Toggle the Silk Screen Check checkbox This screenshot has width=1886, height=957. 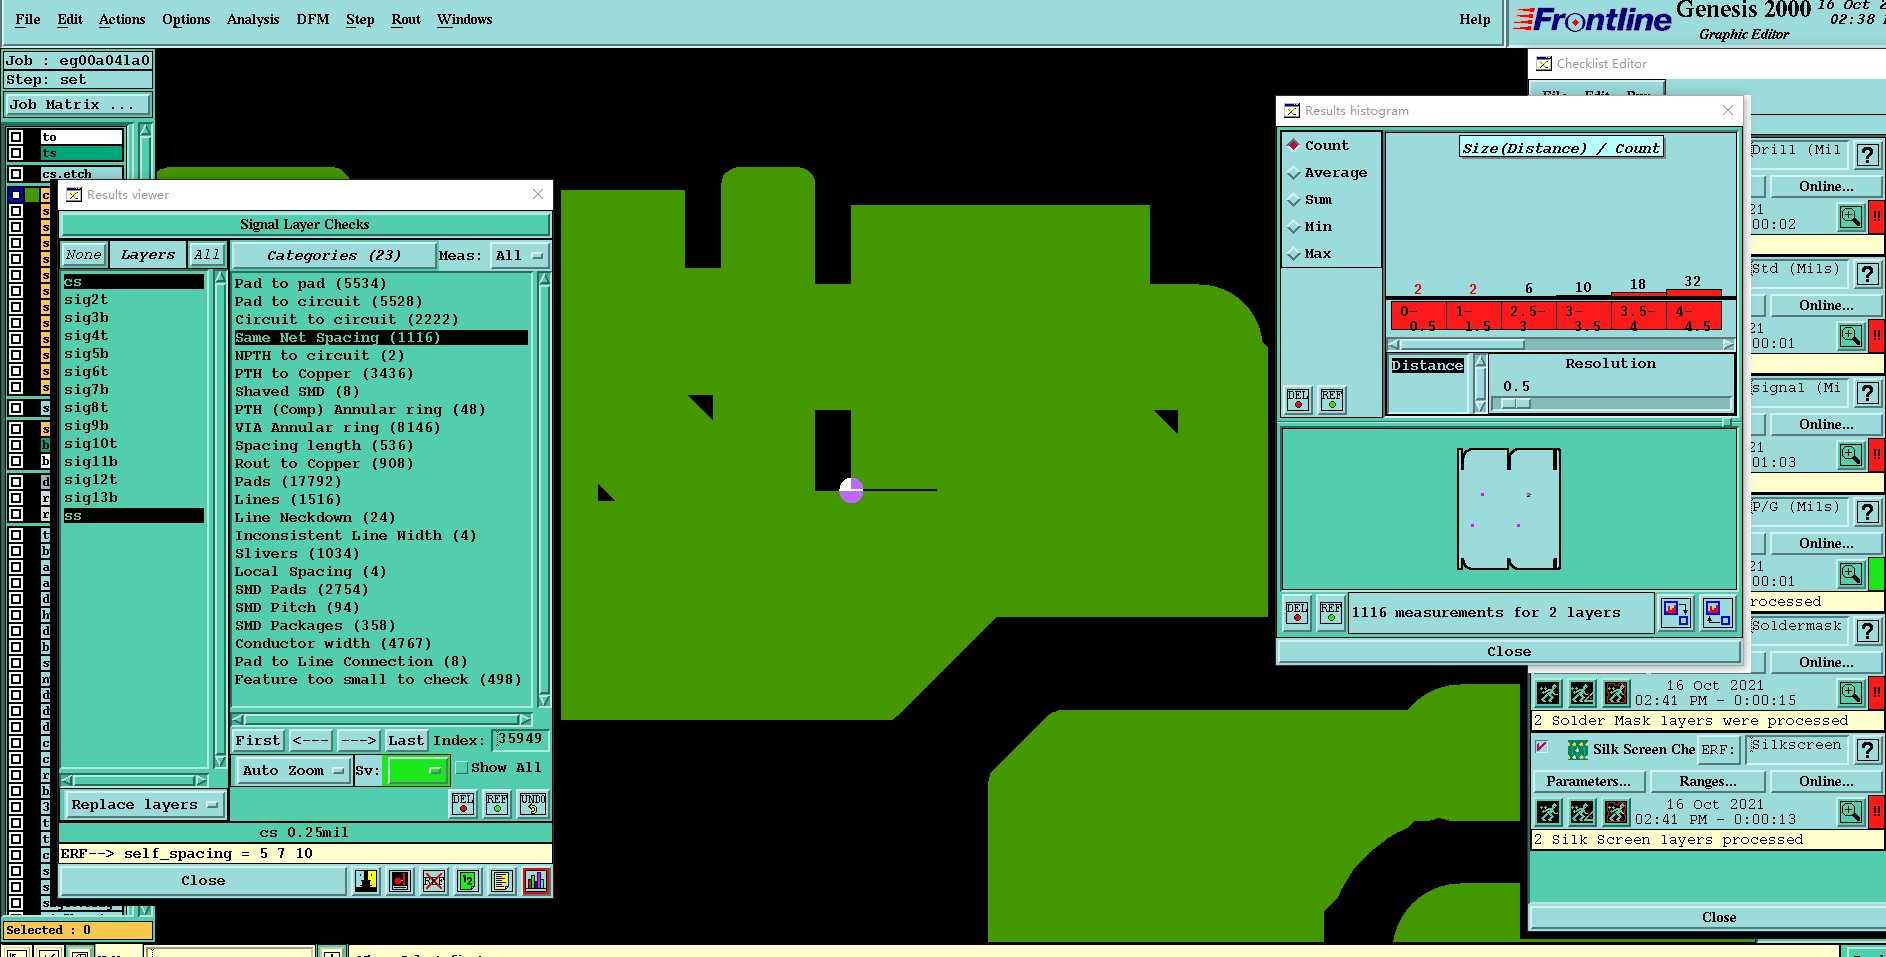pyautogui.click(x=1542, y=747)
